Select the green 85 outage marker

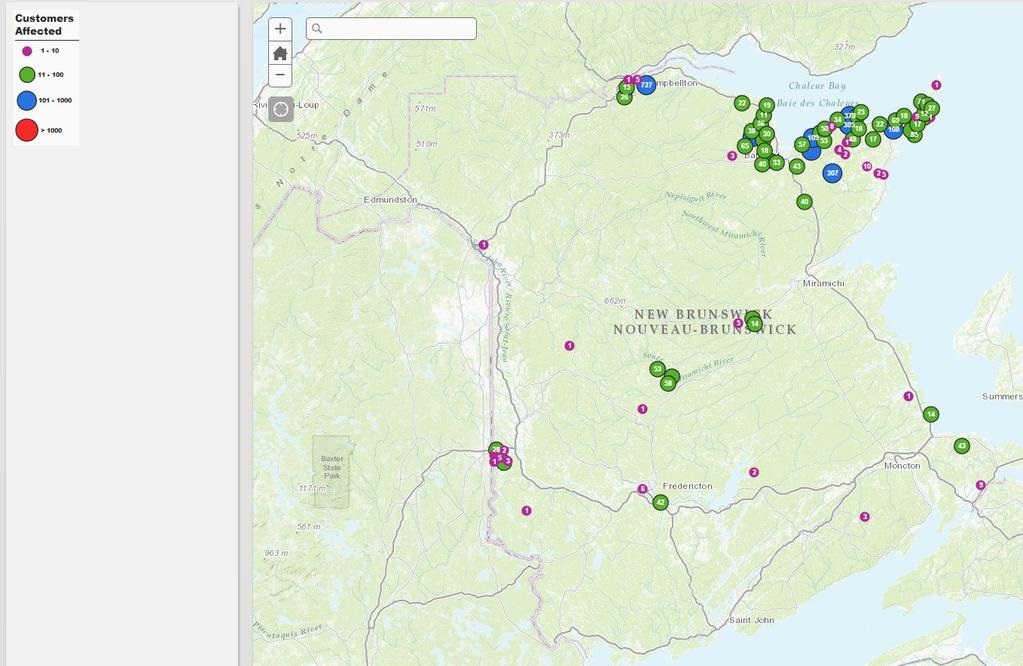[x=914, y=135]
